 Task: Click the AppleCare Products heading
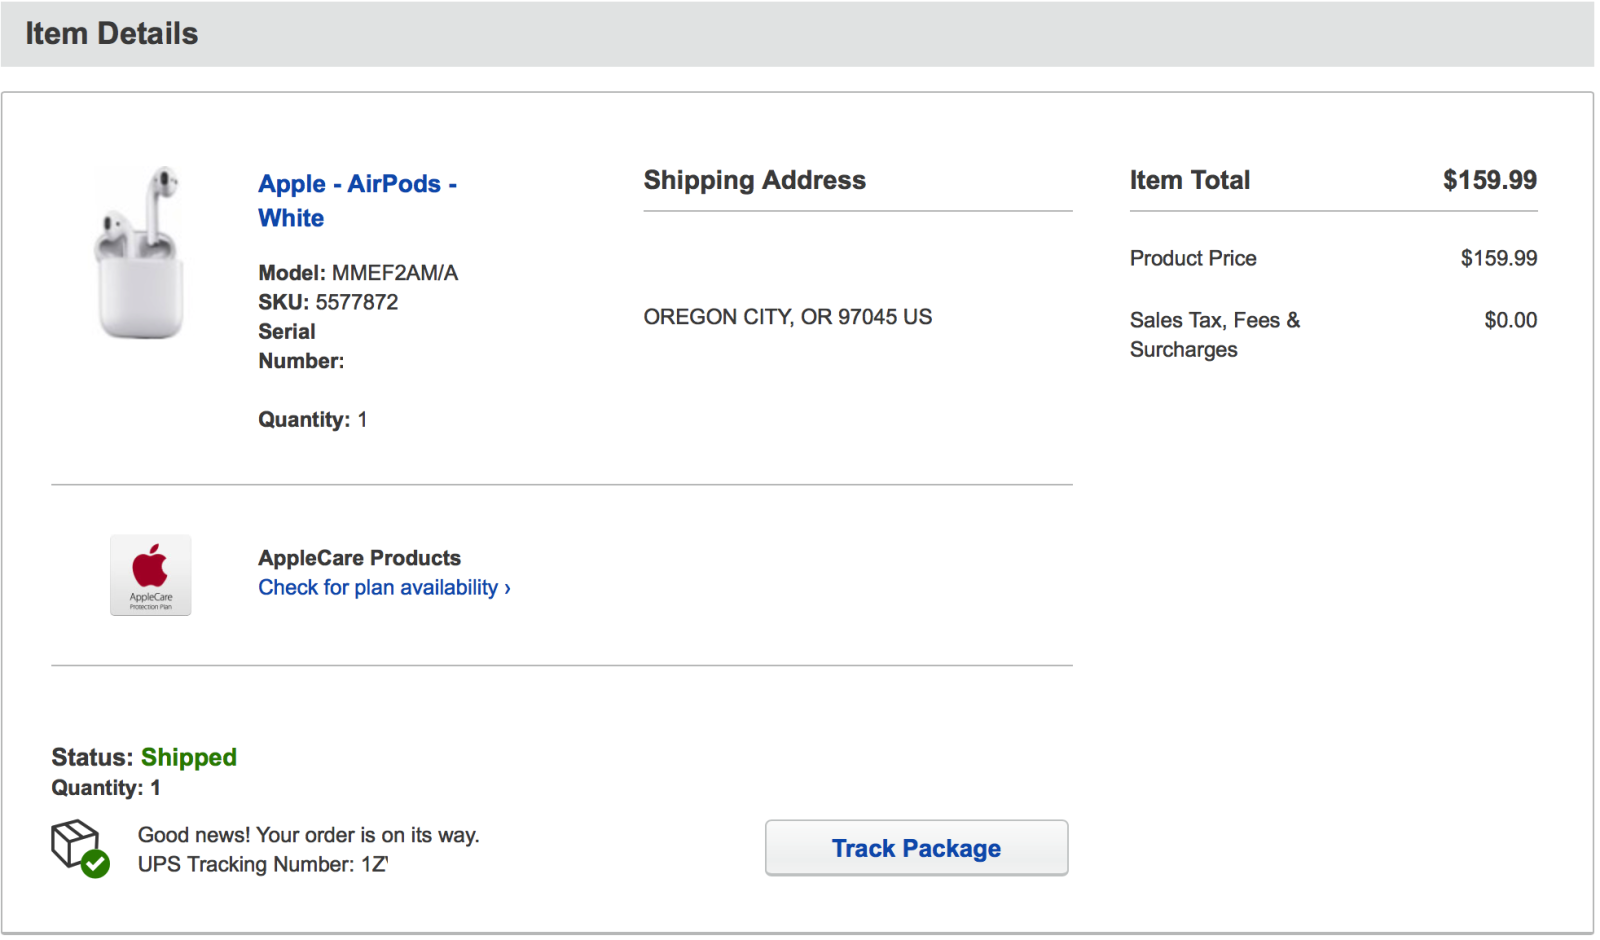coord(359,558)
